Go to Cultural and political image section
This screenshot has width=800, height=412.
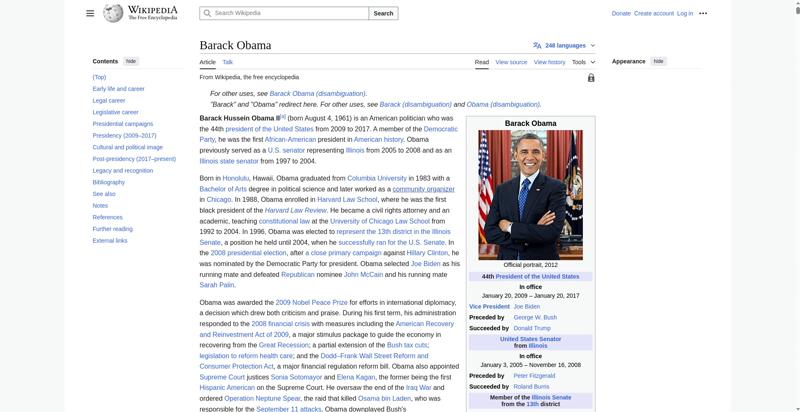tap(128, 147)
